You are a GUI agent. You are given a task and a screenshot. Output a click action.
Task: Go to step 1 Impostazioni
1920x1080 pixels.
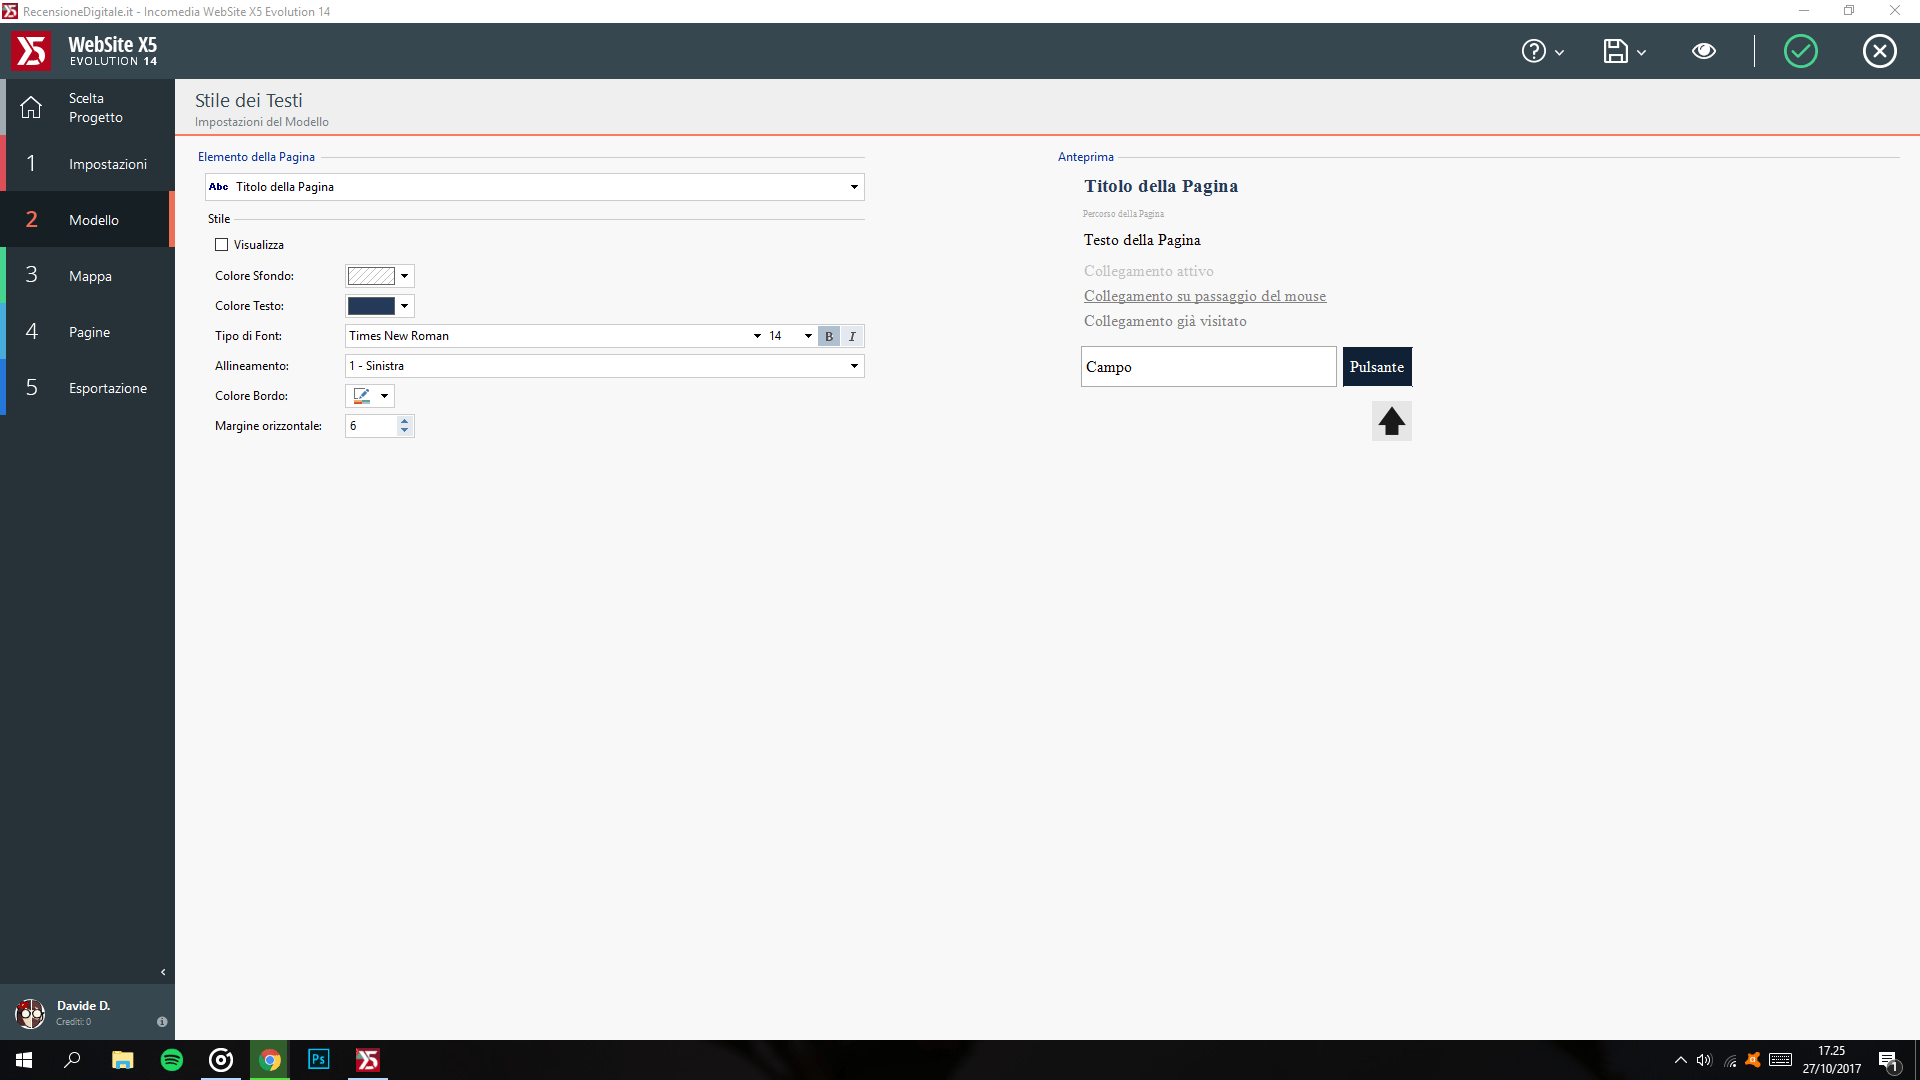pyautogui.click(x=88, y=163)
